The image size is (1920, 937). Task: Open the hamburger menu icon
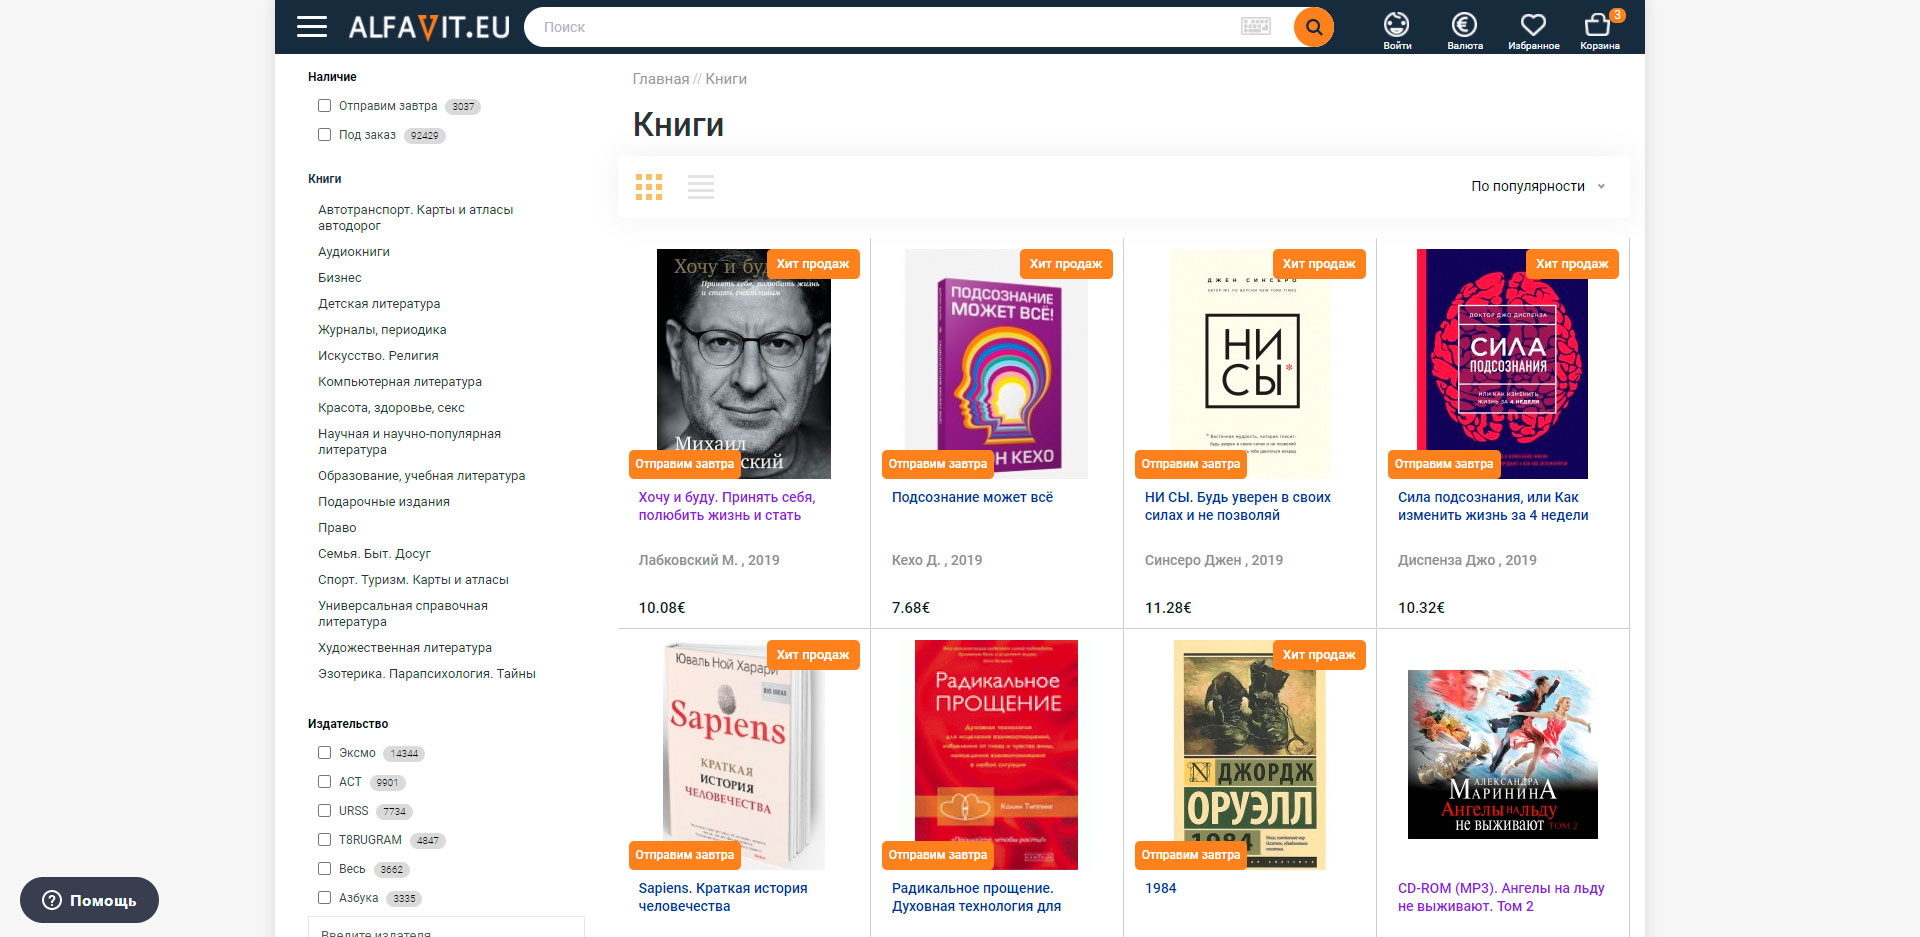click(x=312, y=27)
